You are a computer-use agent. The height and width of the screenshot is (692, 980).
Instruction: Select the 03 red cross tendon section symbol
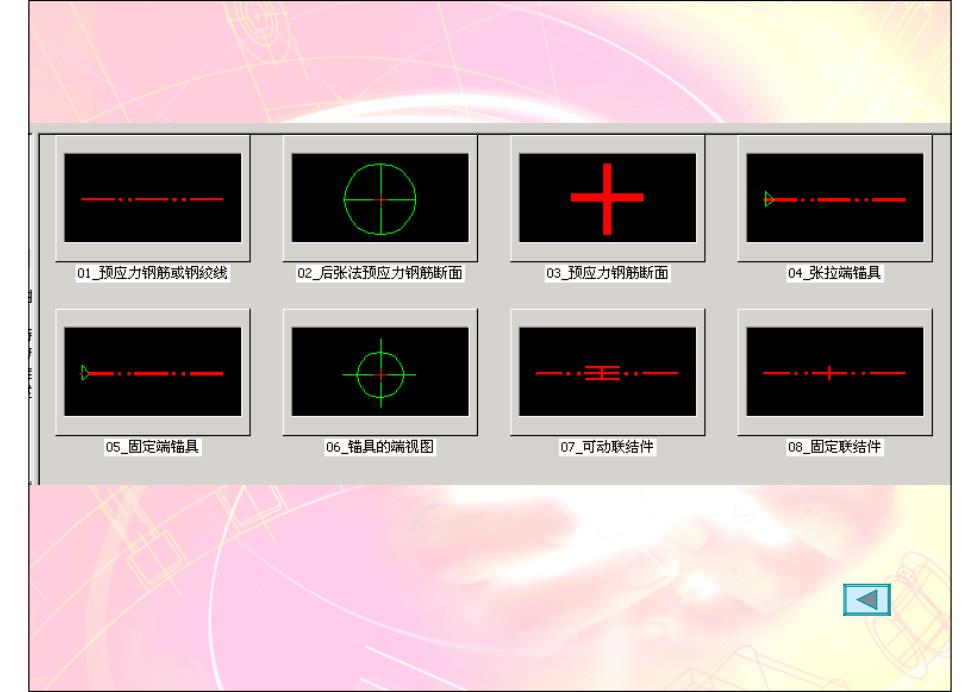tap(608, 198)
